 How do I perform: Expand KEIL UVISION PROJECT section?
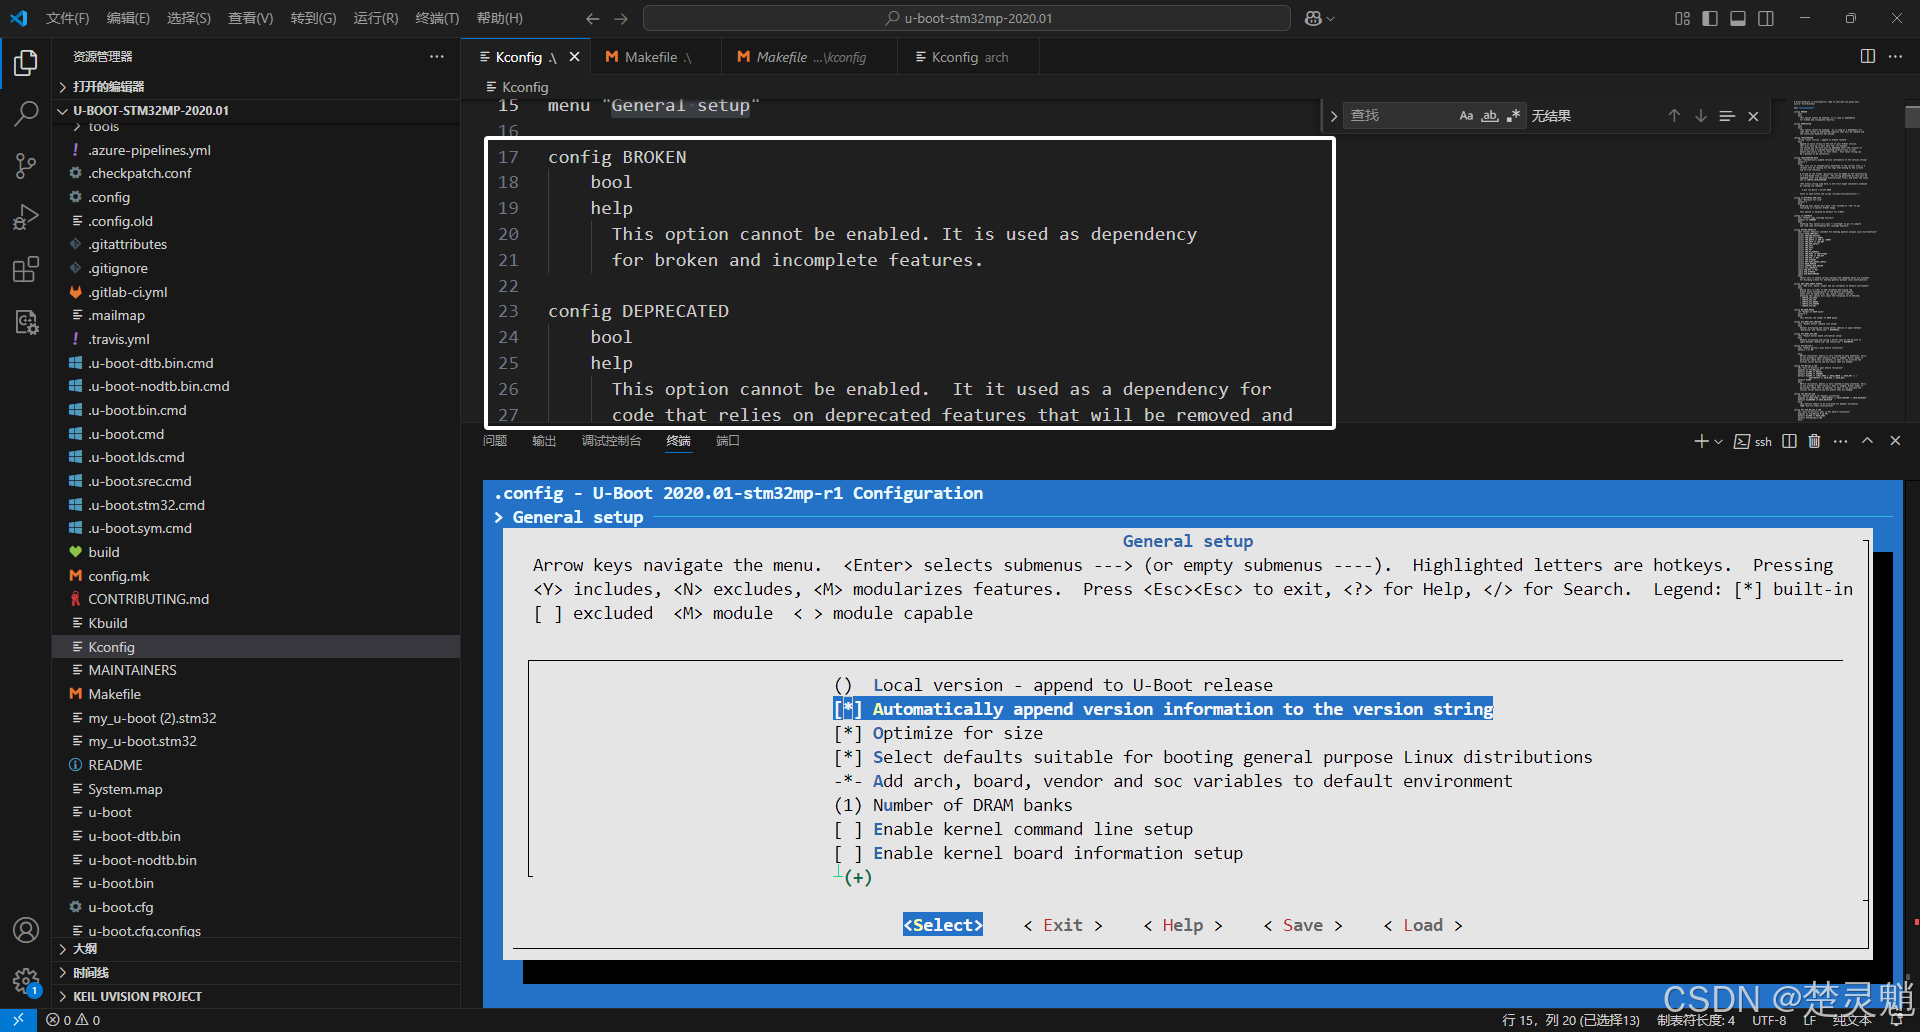tap(256, 997)
